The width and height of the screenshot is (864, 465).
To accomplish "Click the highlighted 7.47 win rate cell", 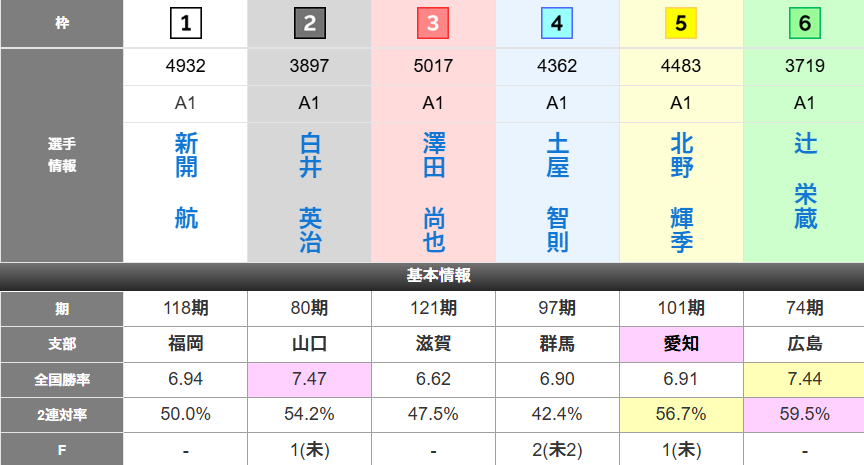I will pos(309,379).
